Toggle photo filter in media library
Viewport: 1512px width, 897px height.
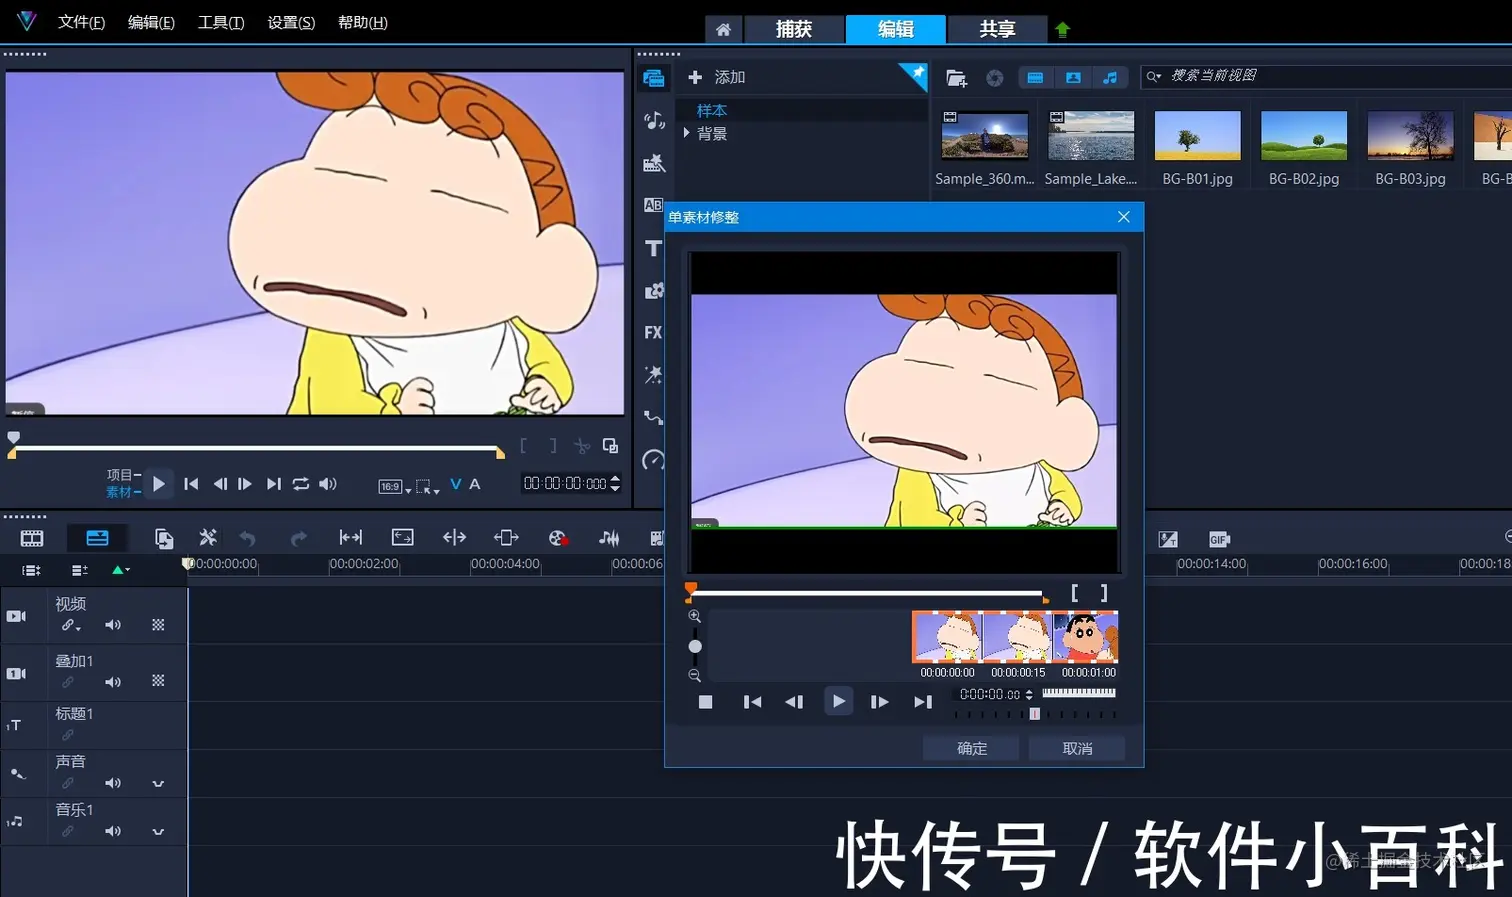[x=1073, y=77]
